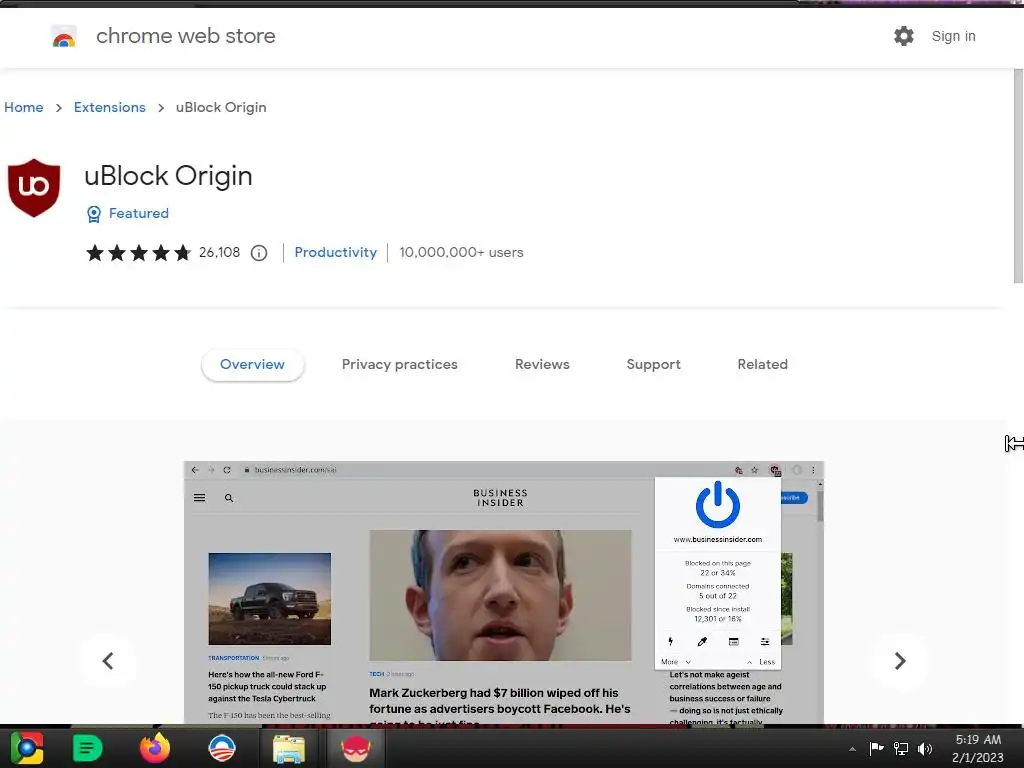Viewport: 1024px width, 768px height.
Task: Open Action Center flag tray icon
Action: 876,748
